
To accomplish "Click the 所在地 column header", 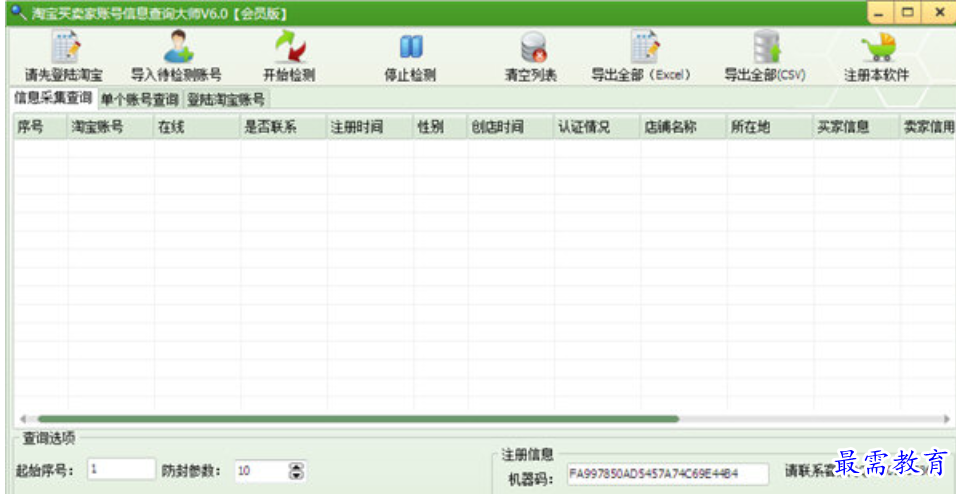I will click(770, 127).
